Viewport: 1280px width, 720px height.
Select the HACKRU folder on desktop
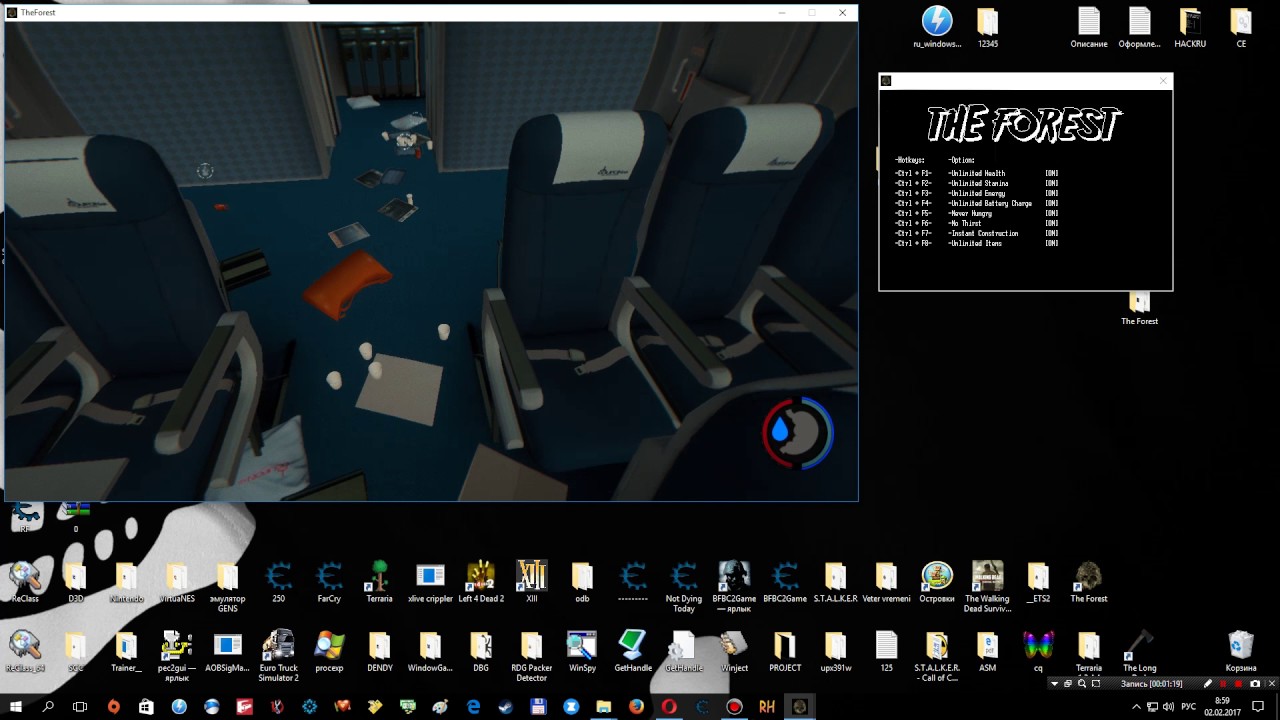(x=1190, y=28)
